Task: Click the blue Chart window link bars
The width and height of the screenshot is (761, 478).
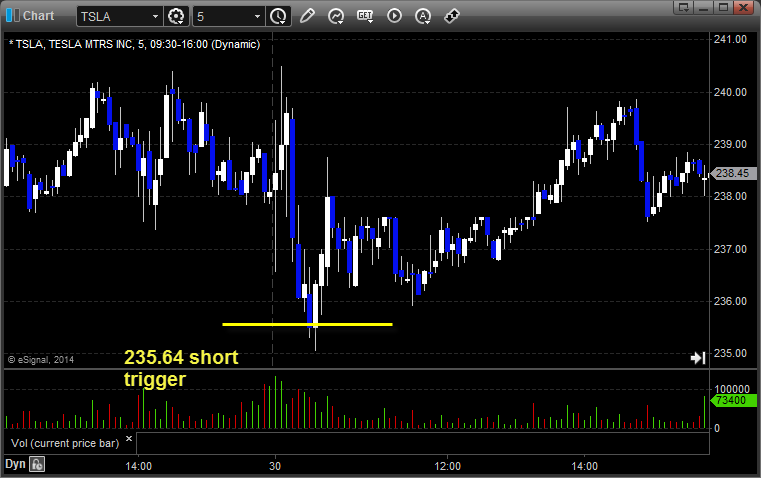Action: click(13, 15)
